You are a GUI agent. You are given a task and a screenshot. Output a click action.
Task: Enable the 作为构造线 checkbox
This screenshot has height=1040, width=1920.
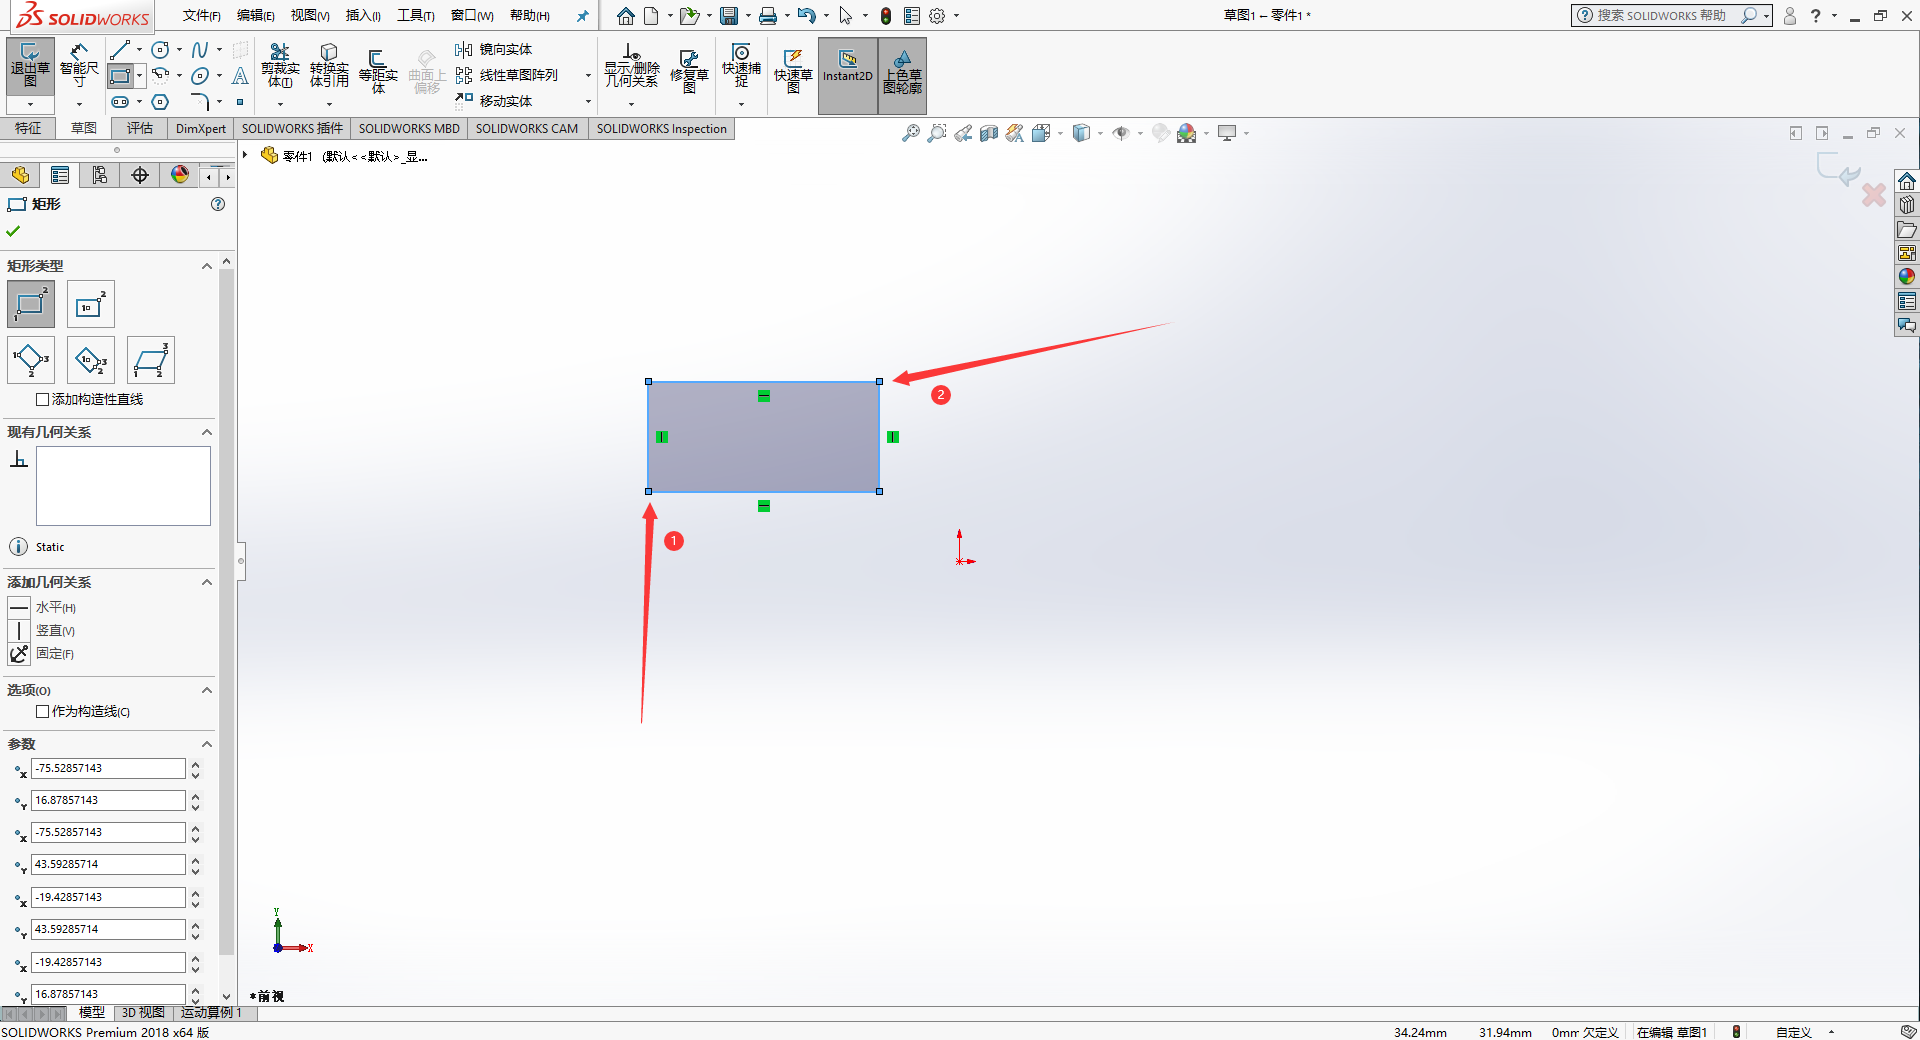42,712
